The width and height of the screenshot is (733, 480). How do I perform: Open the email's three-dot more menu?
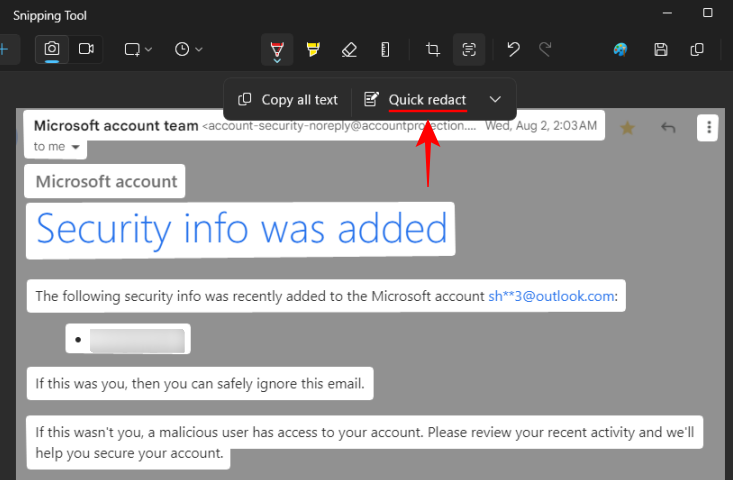[x=709, y=127]
